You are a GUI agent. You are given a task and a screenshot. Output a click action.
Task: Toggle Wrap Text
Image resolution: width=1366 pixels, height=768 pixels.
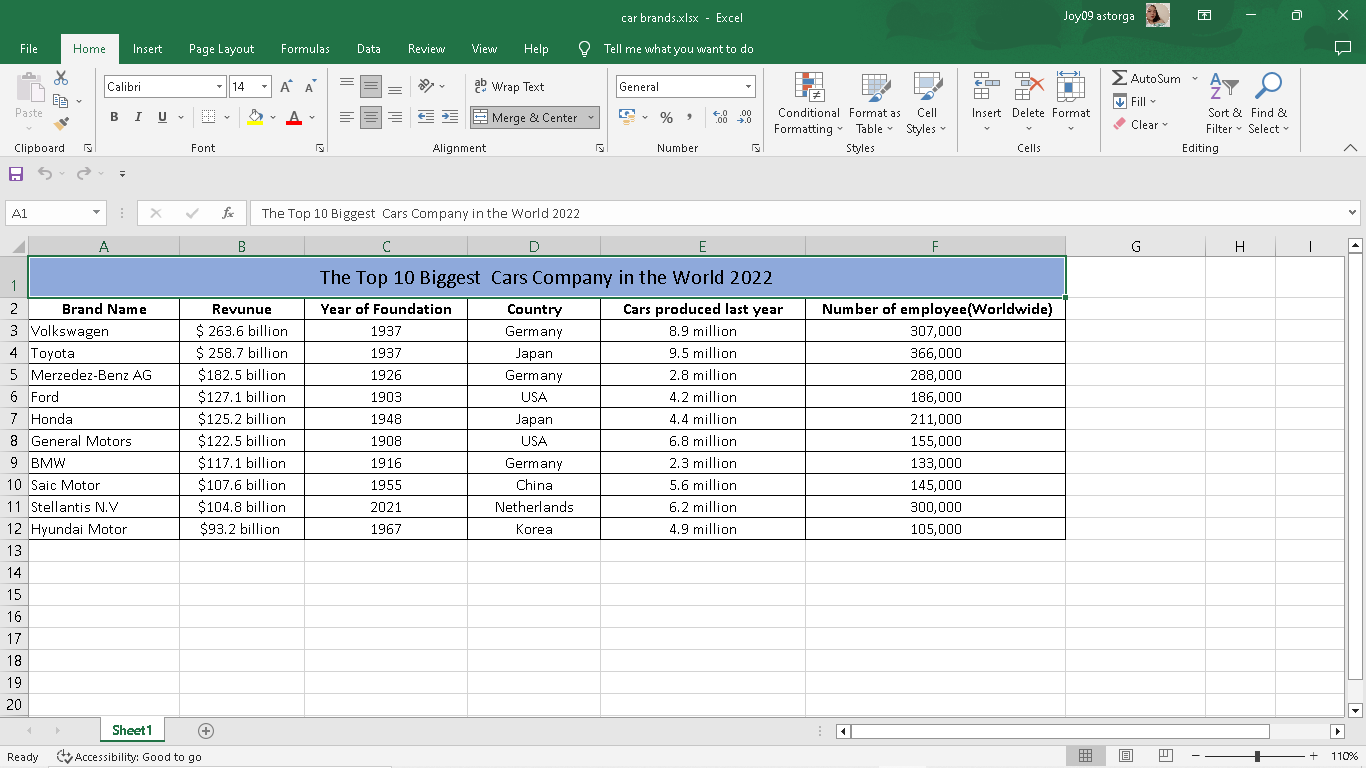tap(509, 87)
